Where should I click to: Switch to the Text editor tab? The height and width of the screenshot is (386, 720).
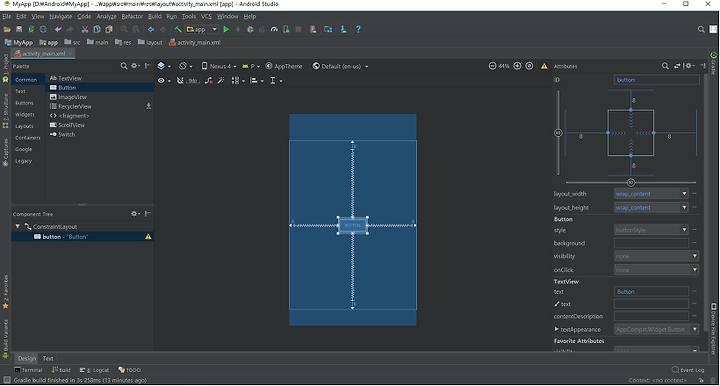(48, 358)
